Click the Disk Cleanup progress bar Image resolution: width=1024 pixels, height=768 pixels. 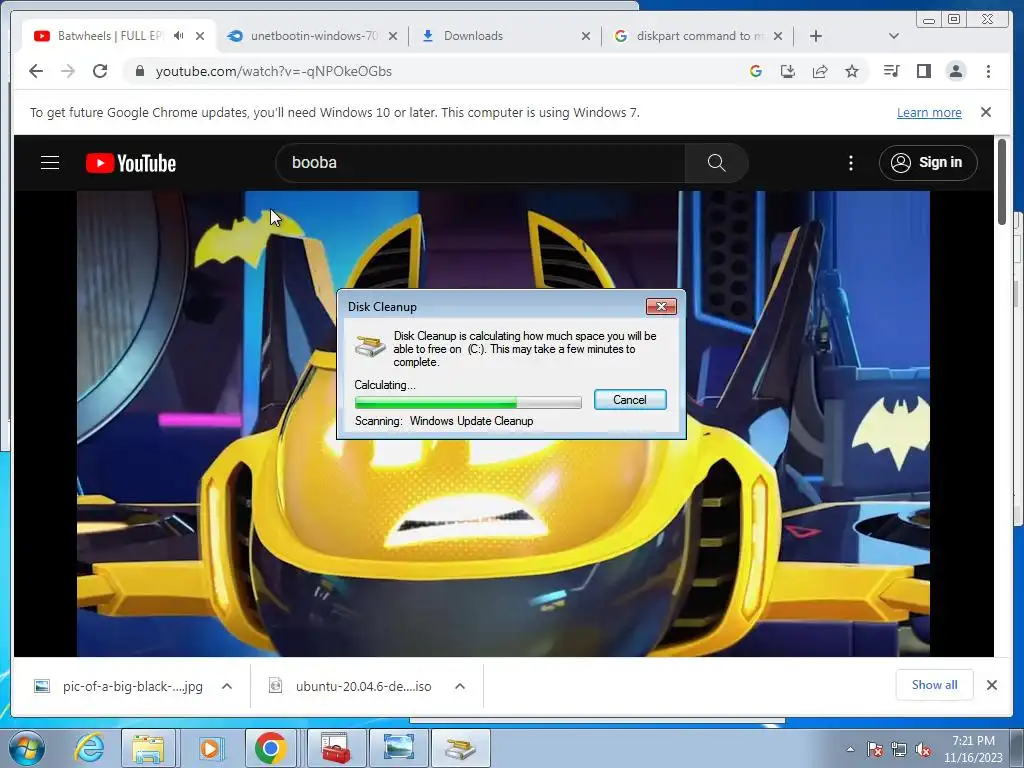pyautogui.click(x=468, y=402)
